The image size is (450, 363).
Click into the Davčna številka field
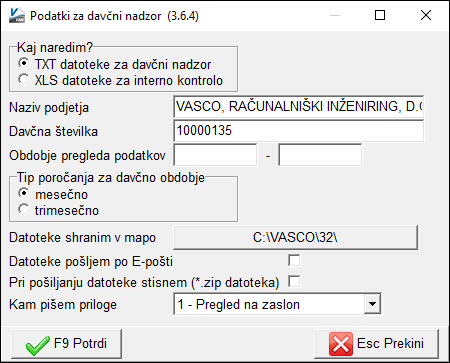(299, 131)
